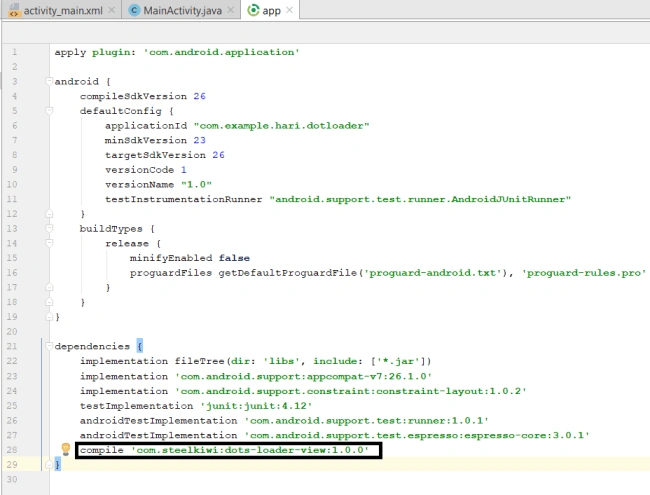The width and height of the screenshot is (650, 495).
Task: Click line number 20 in the gutter
Action: pyautogui.click(x=12, y=331)
